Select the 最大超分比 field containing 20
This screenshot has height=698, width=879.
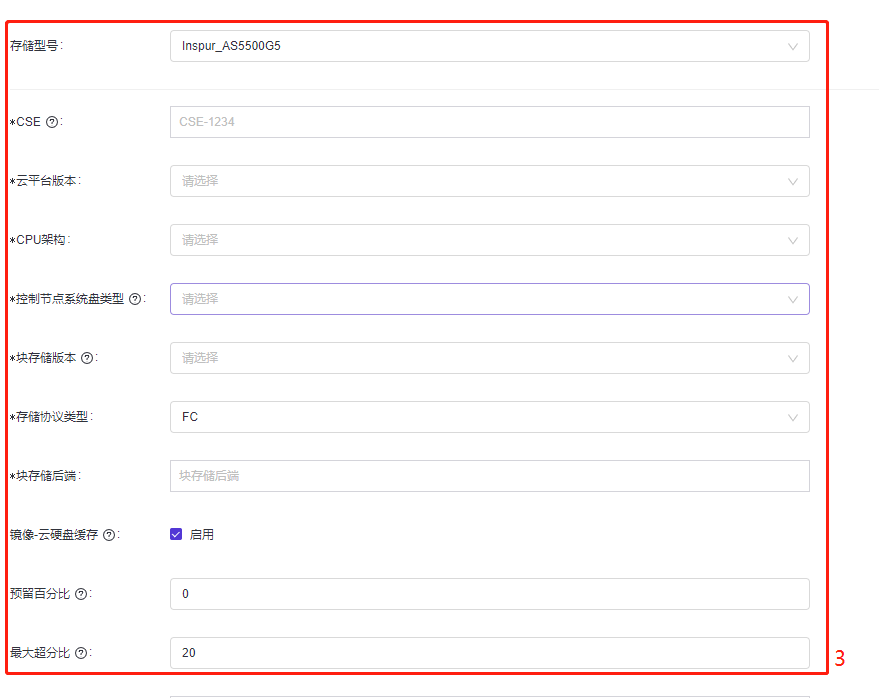click(x=489, y=653)
